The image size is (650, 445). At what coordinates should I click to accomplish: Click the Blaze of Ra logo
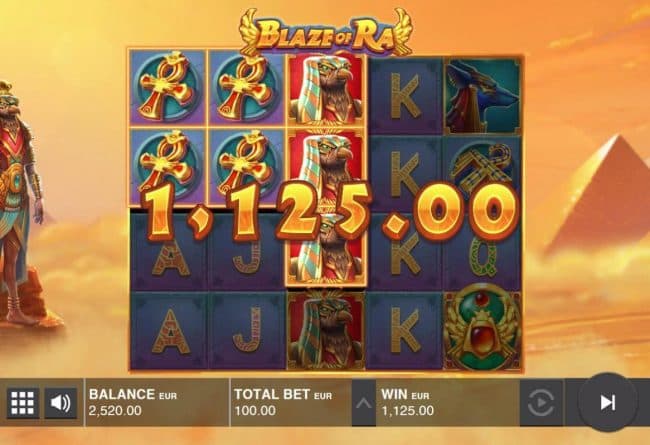point(326,34)
